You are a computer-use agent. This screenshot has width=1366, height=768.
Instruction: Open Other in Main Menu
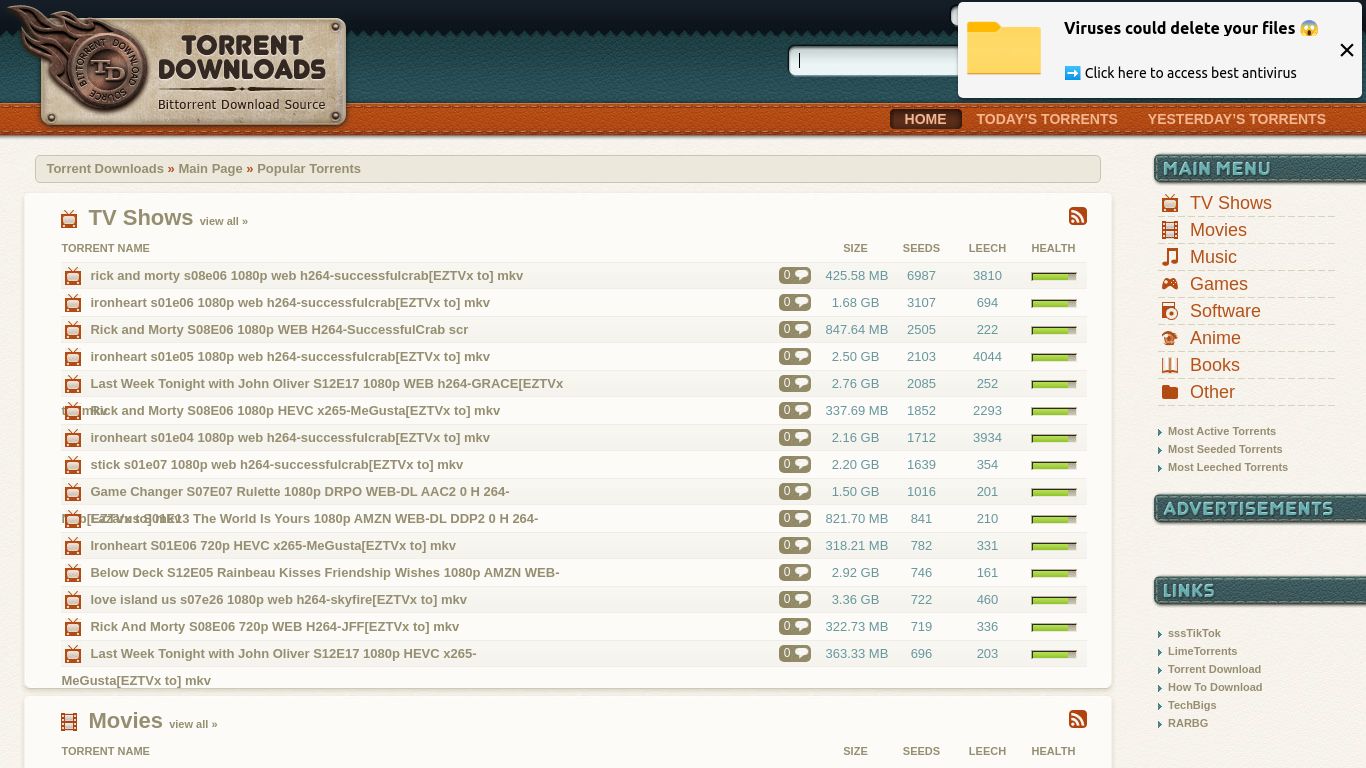(1212, 392)
